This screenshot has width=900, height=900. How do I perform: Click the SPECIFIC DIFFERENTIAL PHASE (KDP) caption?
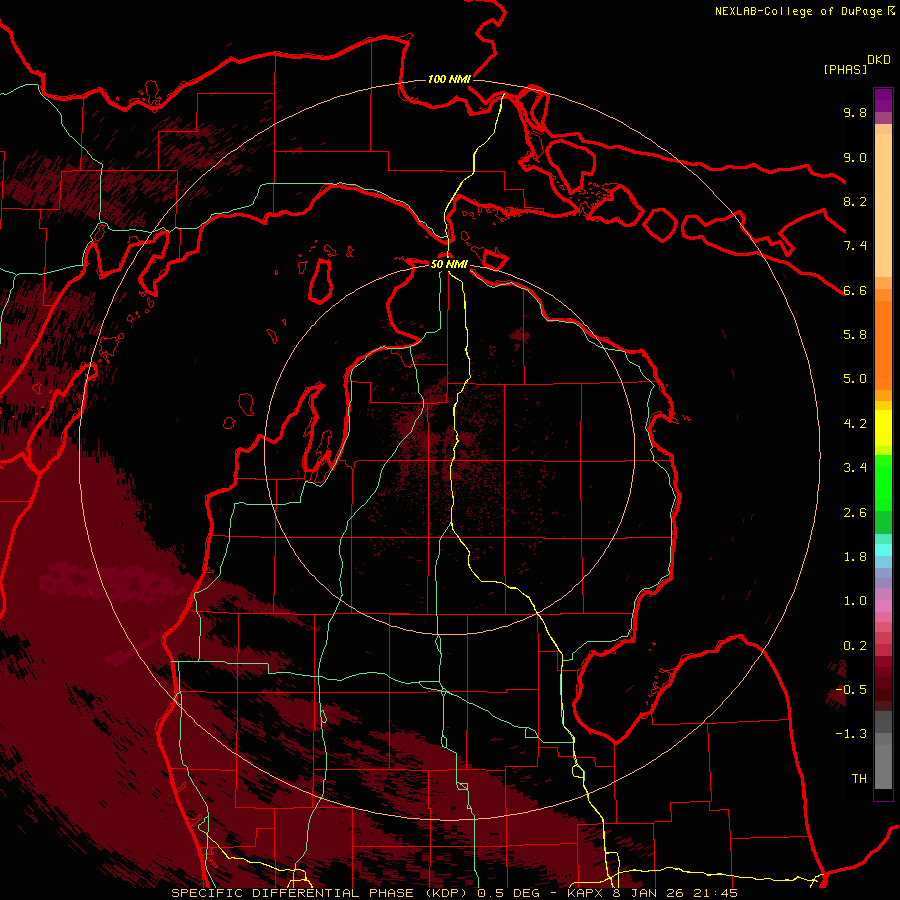point(317,894)
